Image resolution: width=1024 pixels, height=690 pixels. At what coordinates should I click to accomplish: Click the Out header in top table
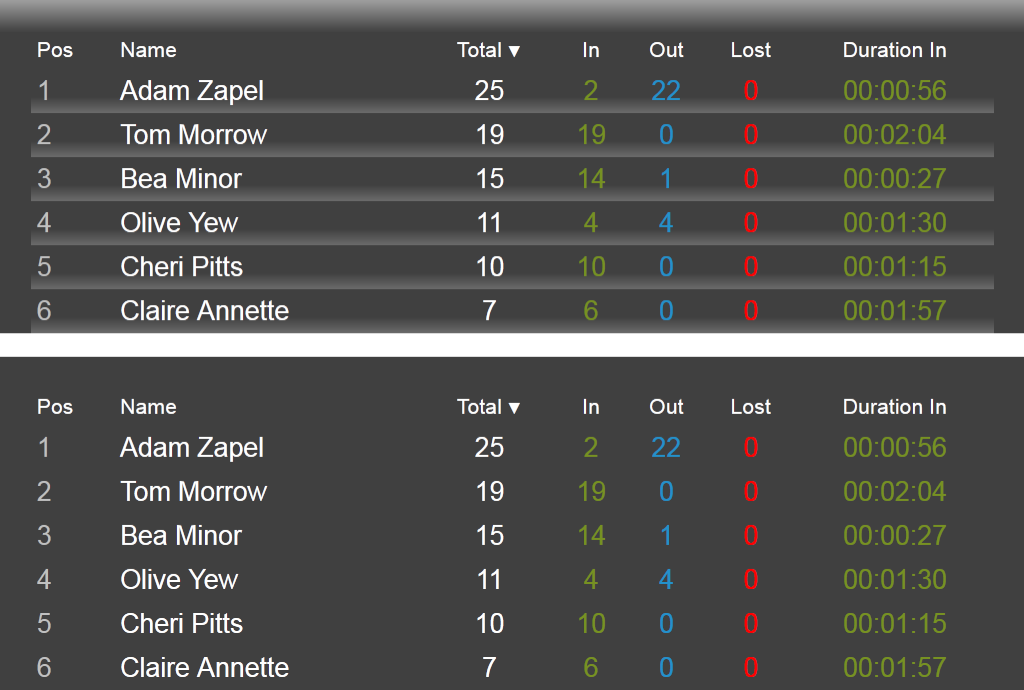pos(666,50)
